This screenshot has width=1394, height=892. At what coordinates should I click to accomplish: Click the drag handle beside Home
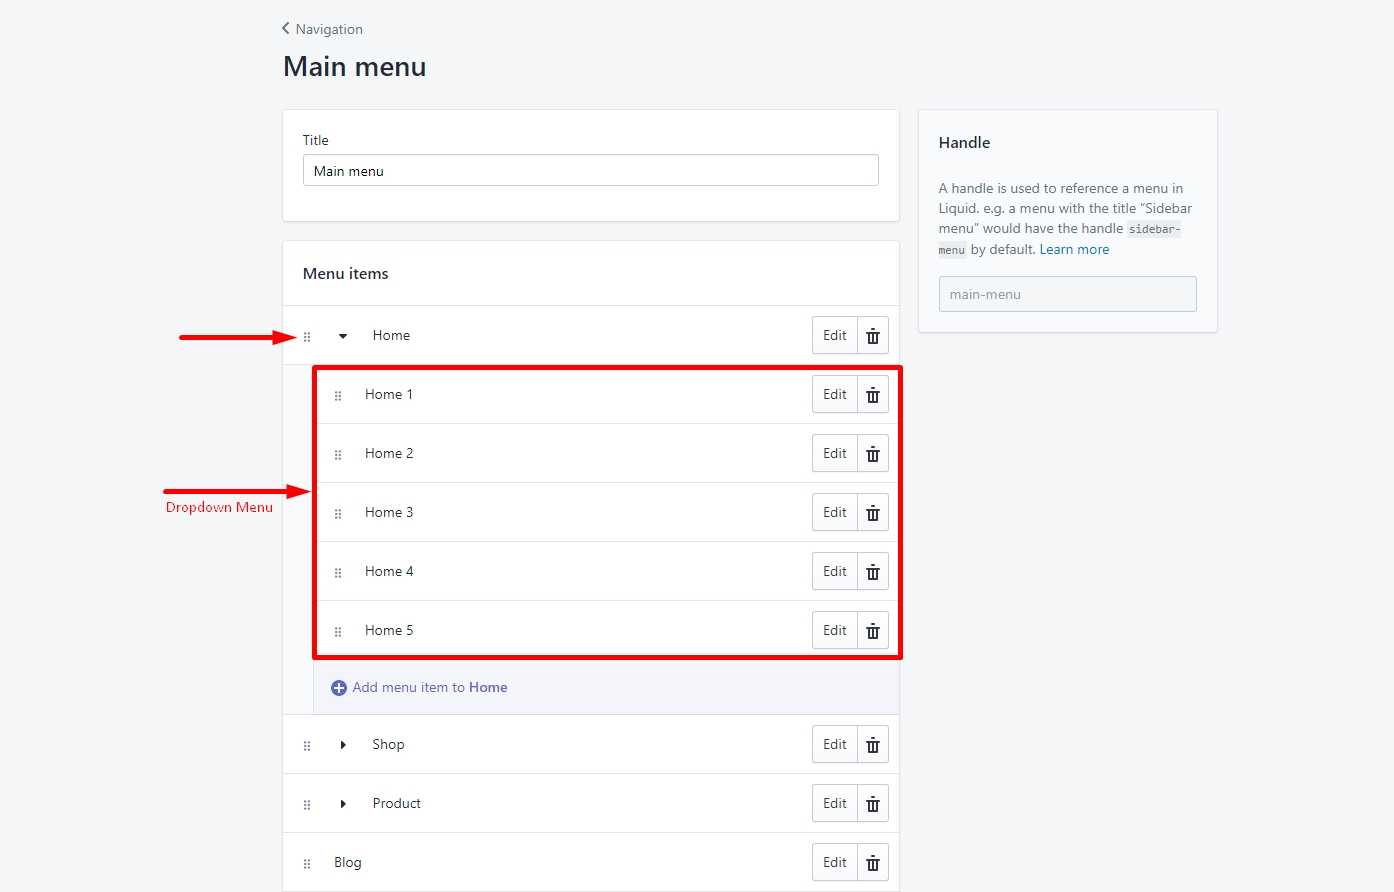pos(307,337)
